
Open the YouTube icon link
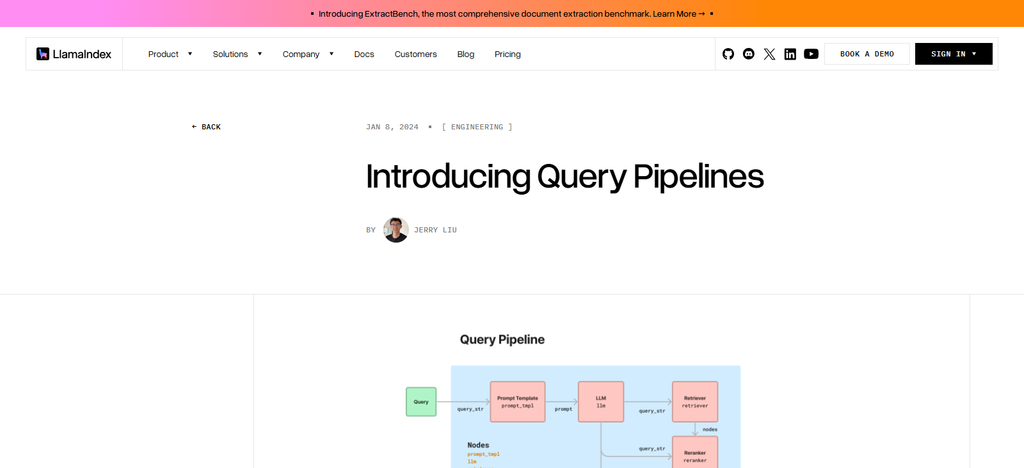[x=811, y=54]
